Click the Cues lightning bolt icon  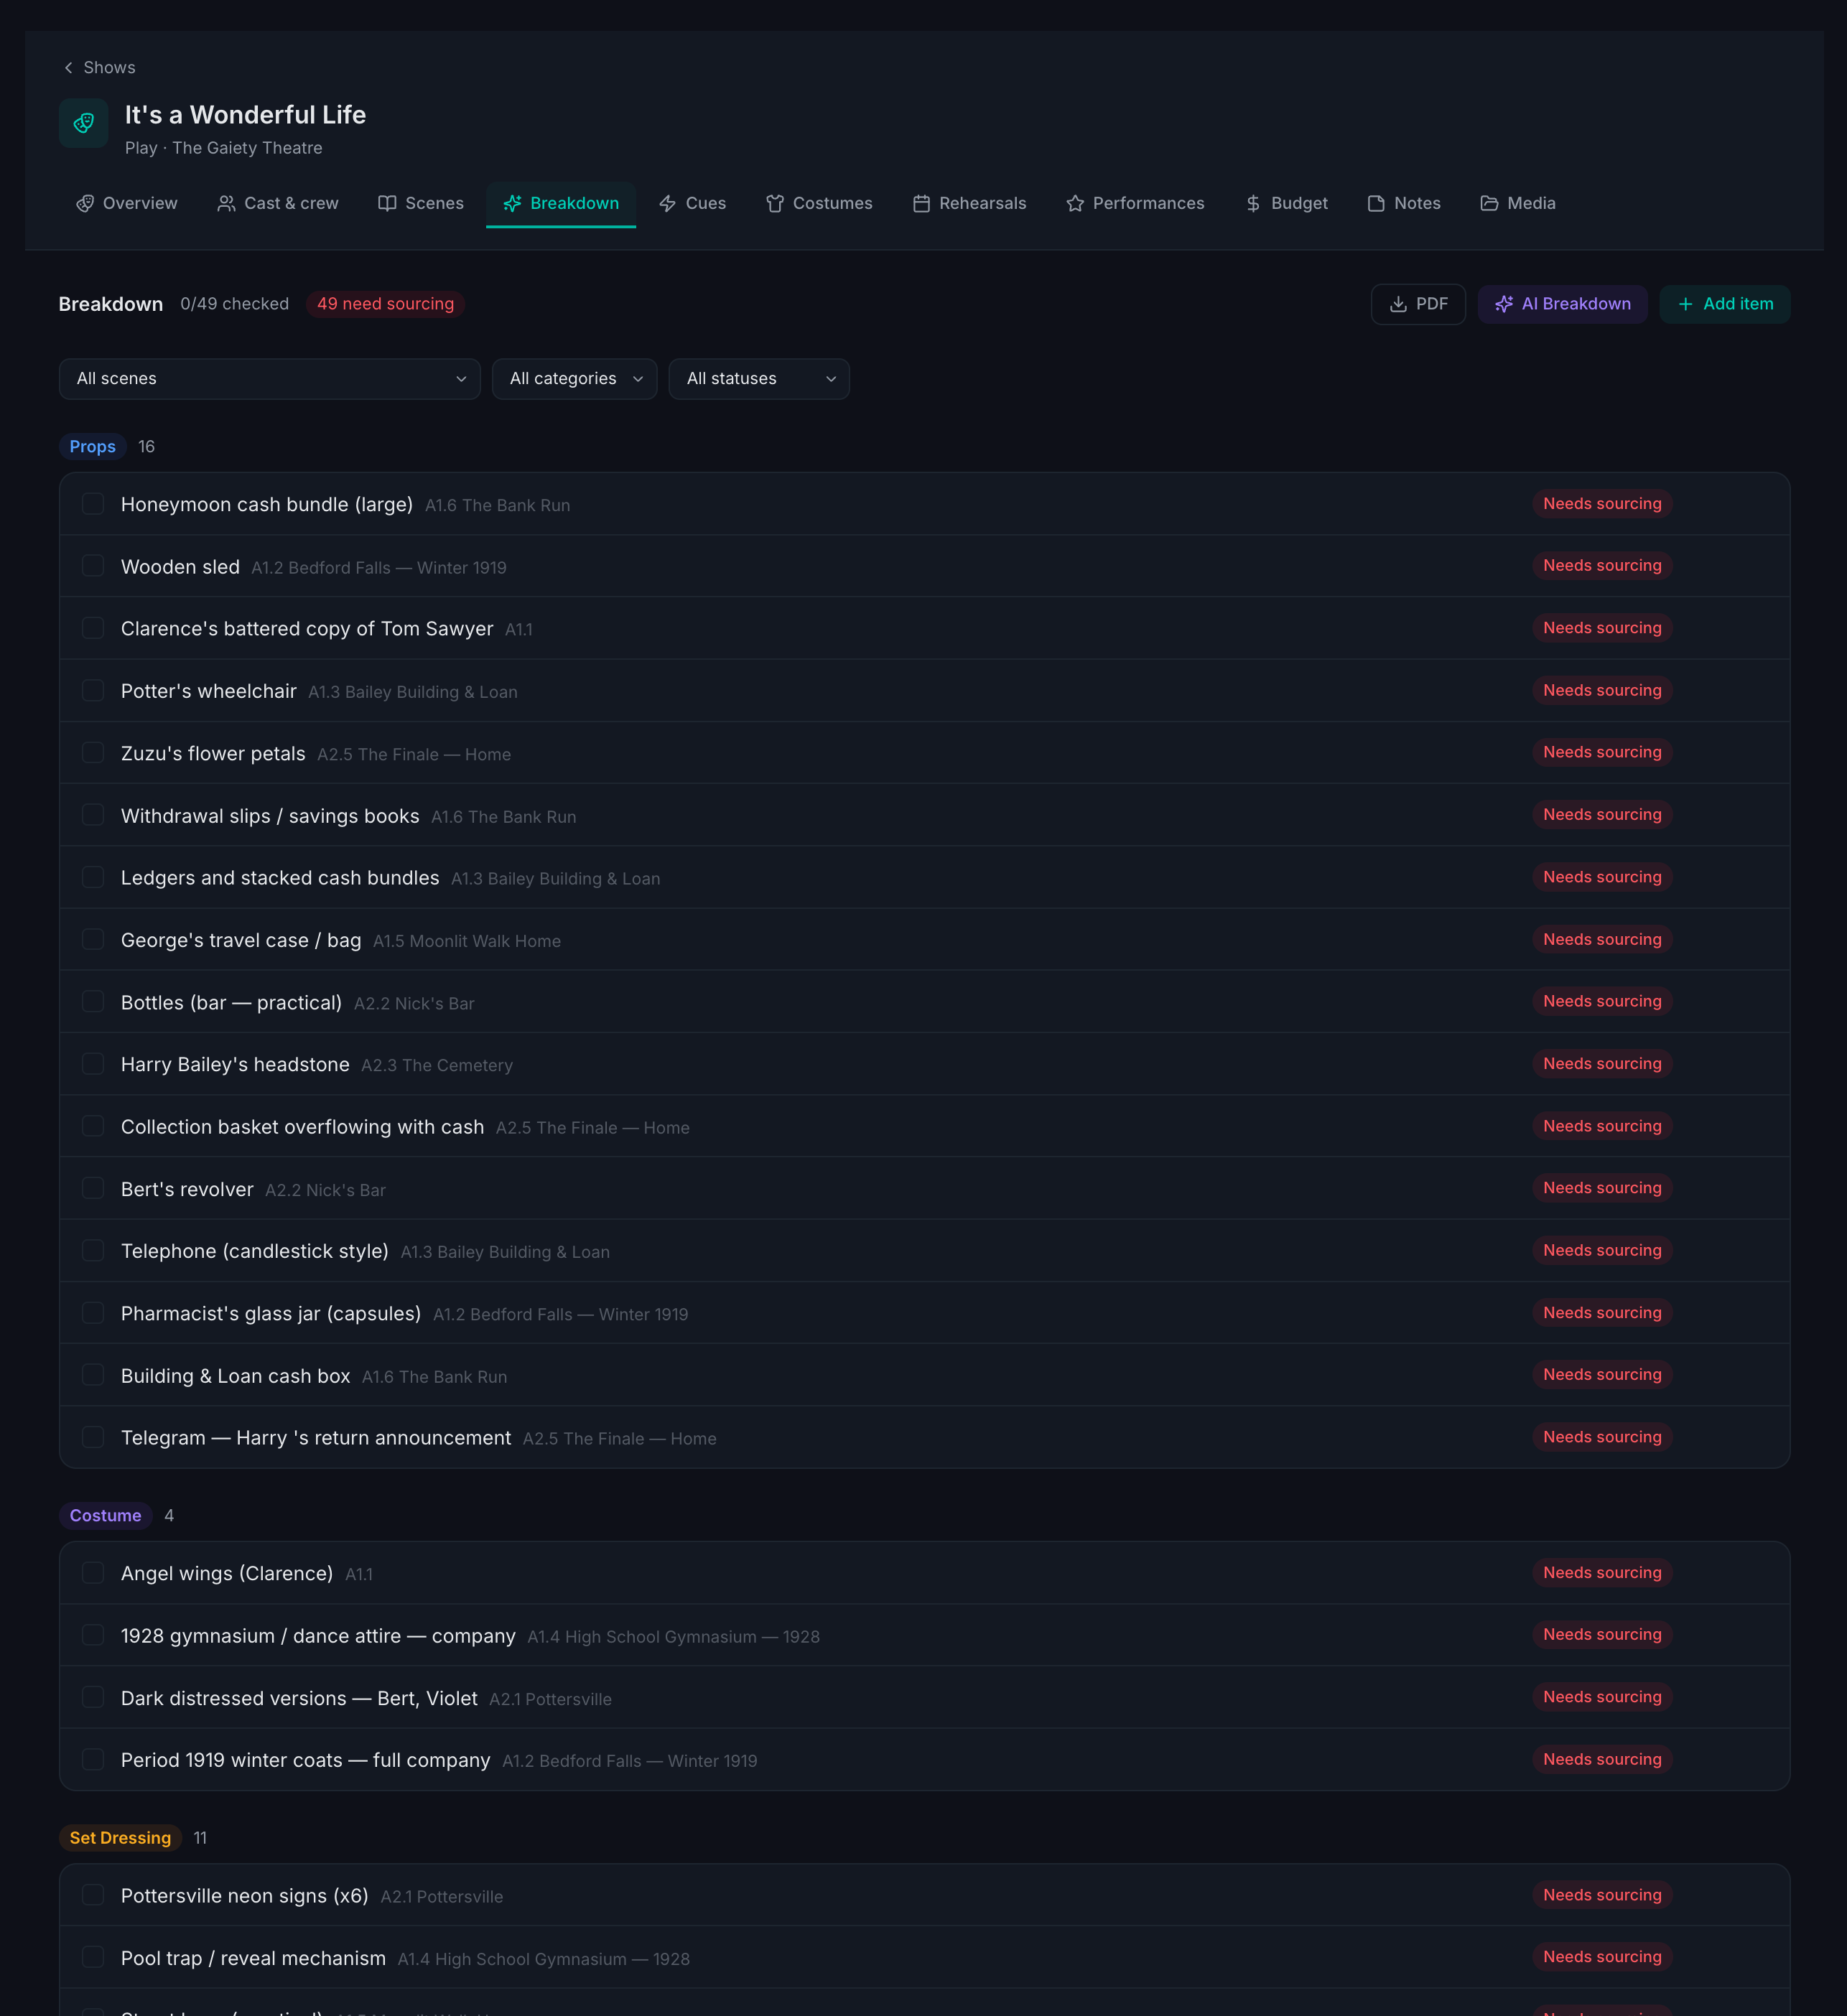668,203
